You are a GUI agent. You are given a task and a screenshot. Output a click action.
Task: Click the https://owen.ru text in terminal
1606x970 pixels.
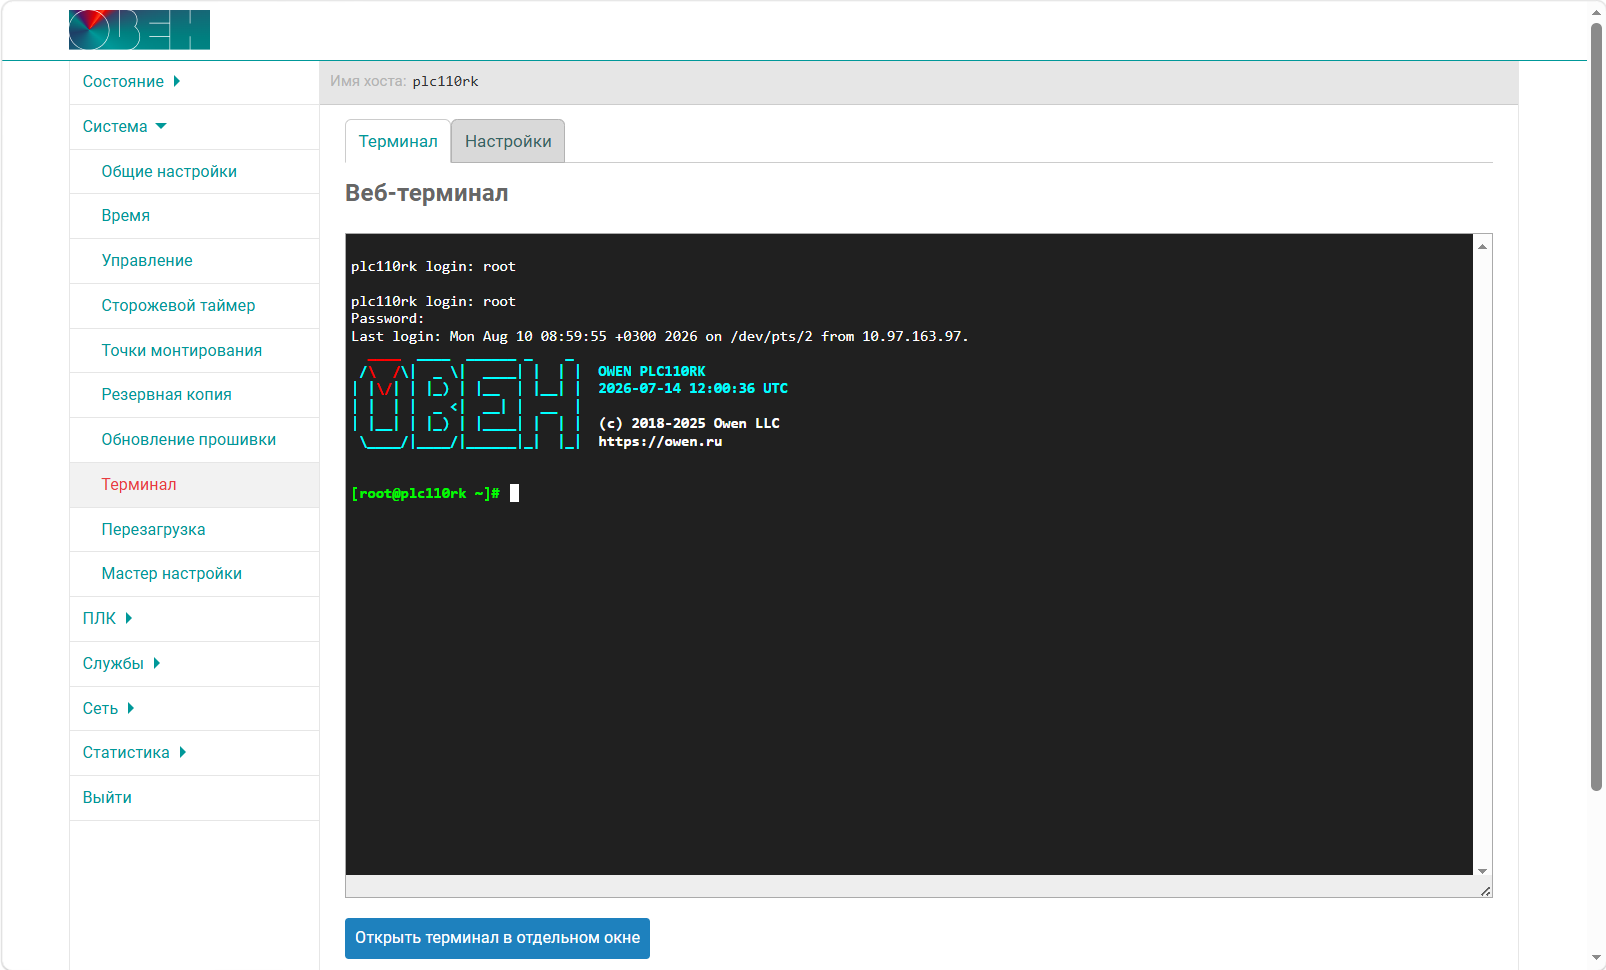pos(660,441)
